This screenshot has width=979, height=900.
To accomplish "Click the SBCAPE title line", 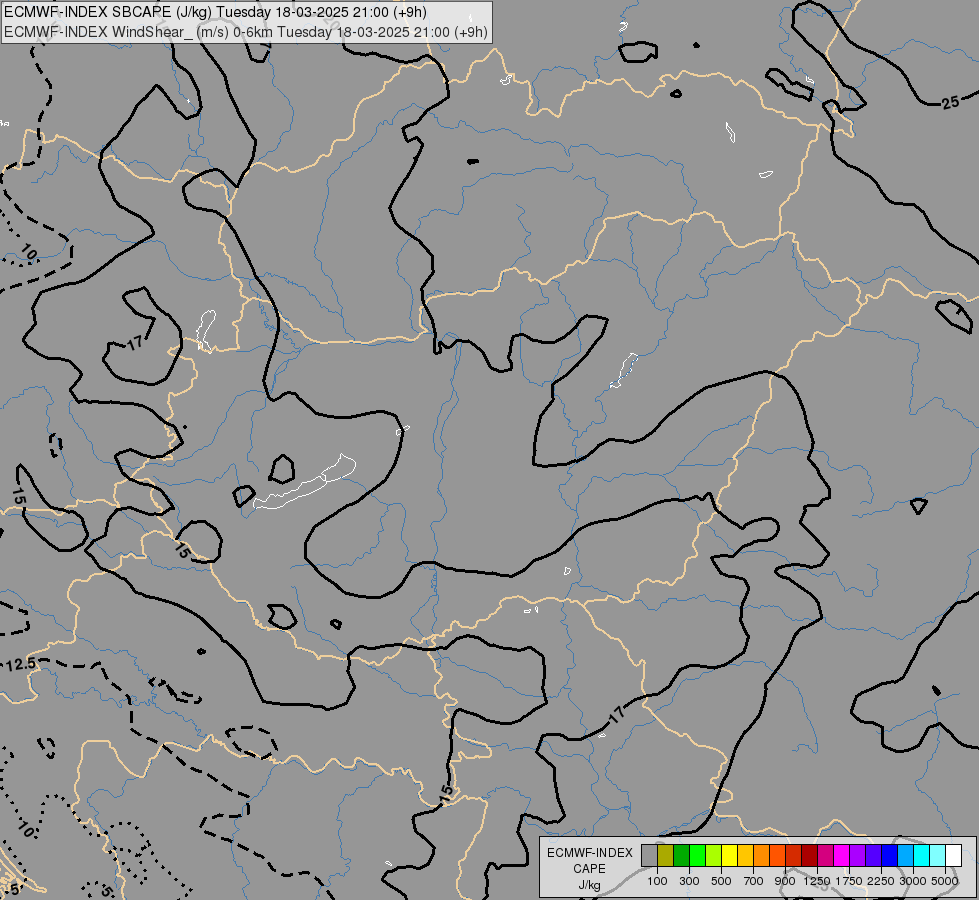I will 215,12.
